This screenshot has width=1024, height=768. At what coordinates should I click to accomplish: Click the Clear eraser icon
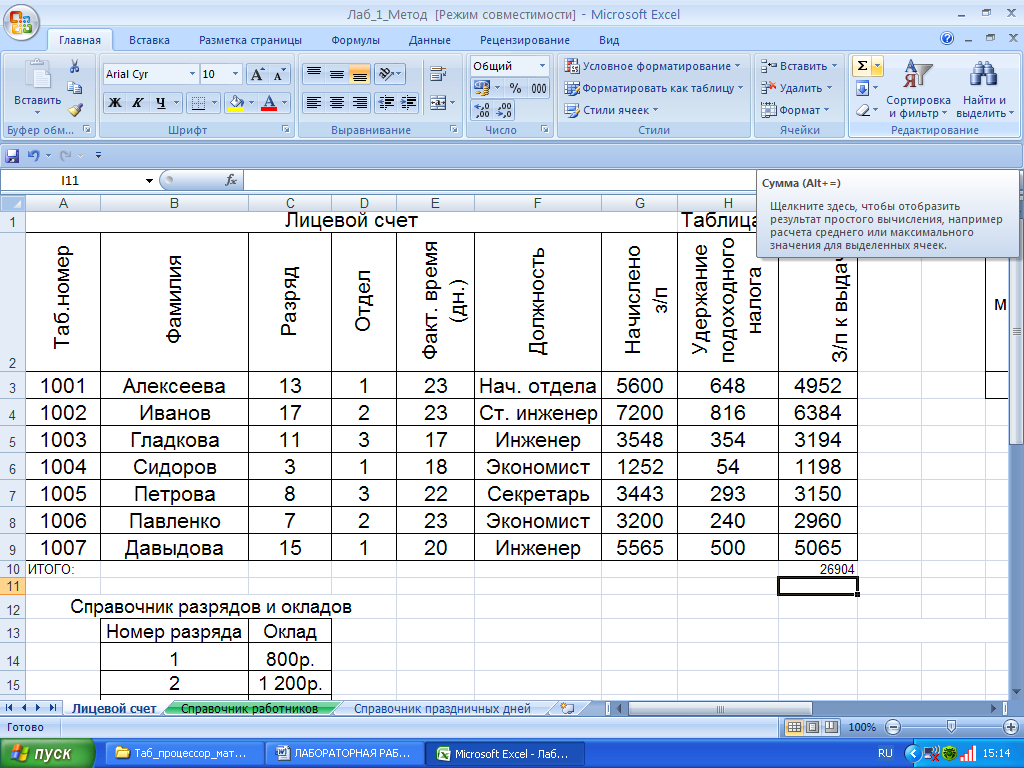tap(862, 110)
